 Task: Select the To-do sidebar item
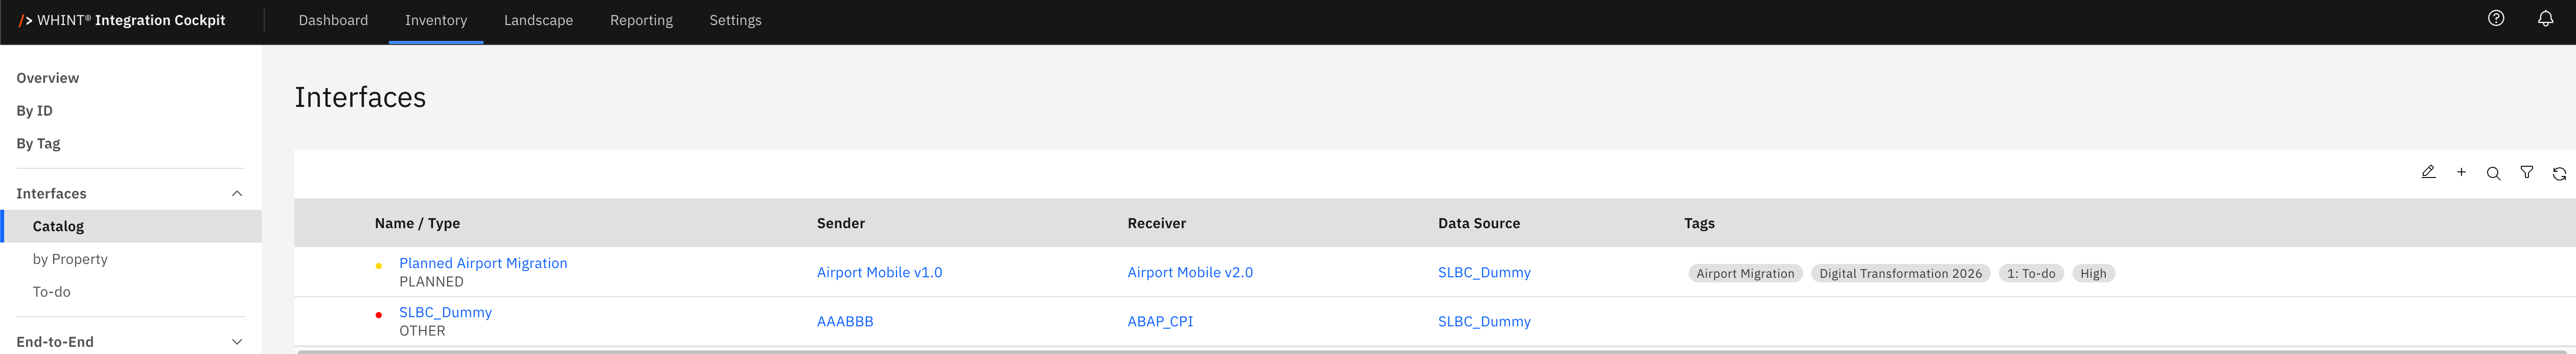[52, 292]
